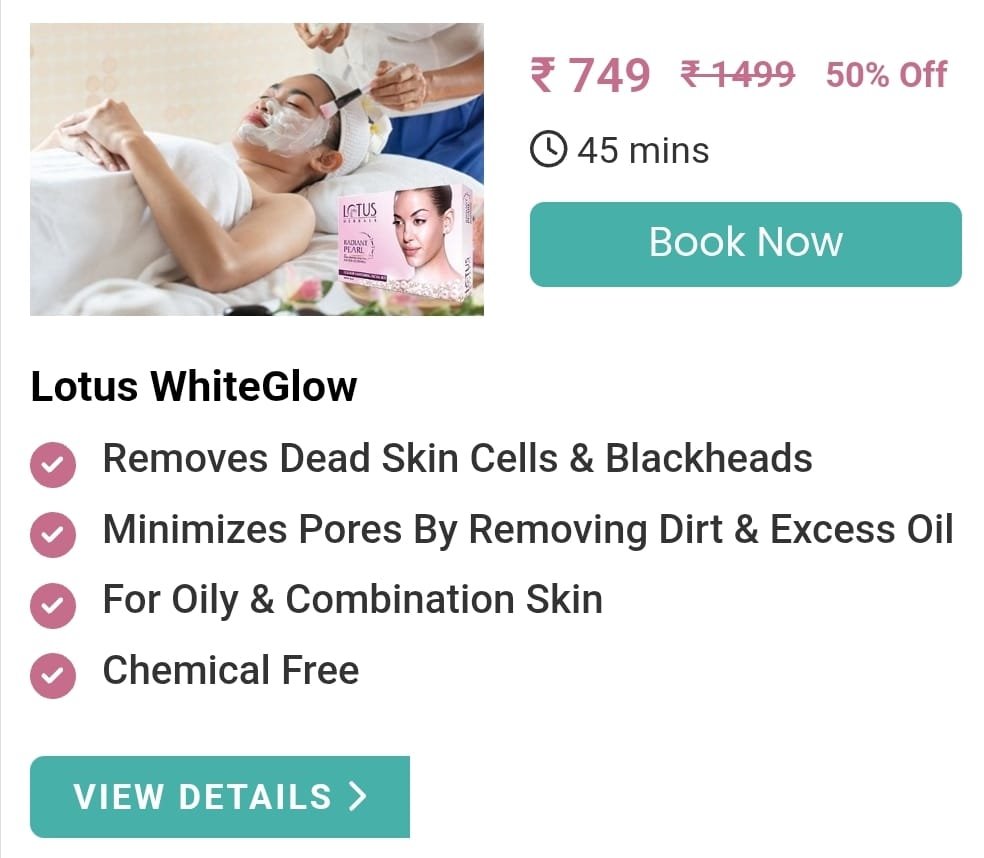
Task: Click the 45 mins duration text
Action: click(x=643, y=151)
